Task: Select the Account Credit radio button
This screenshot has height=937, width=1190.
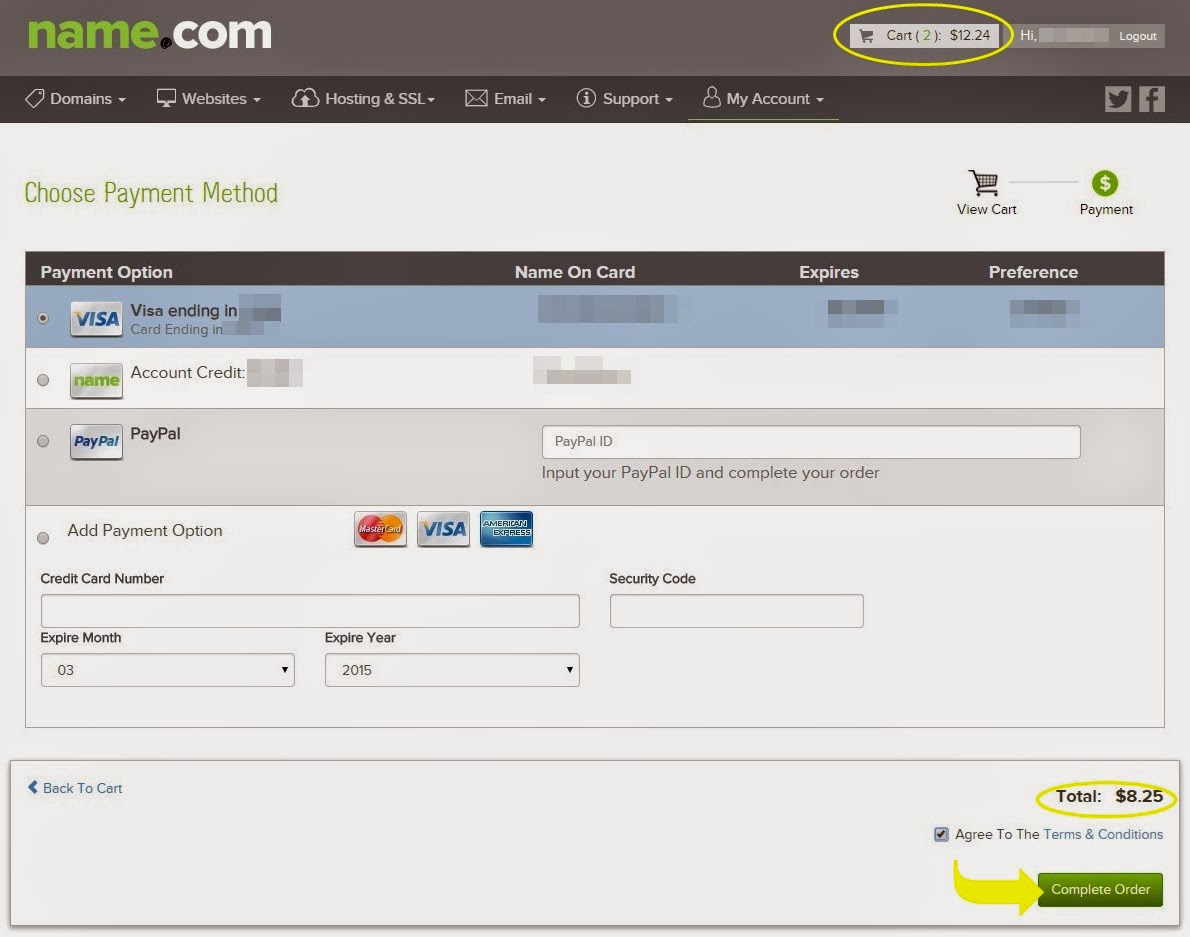Action: [x=43, y=380]
